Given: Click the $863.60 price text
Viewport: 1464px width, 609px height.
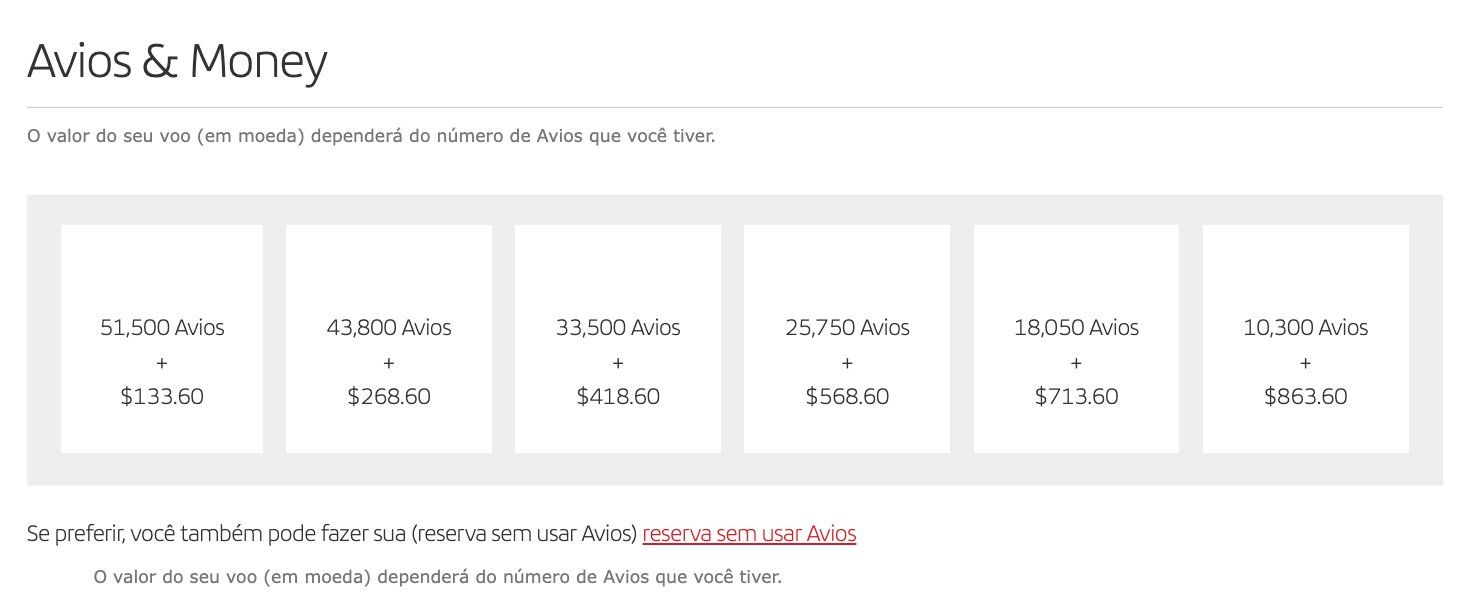Looking at the screenshot, I should point(1306,397).
